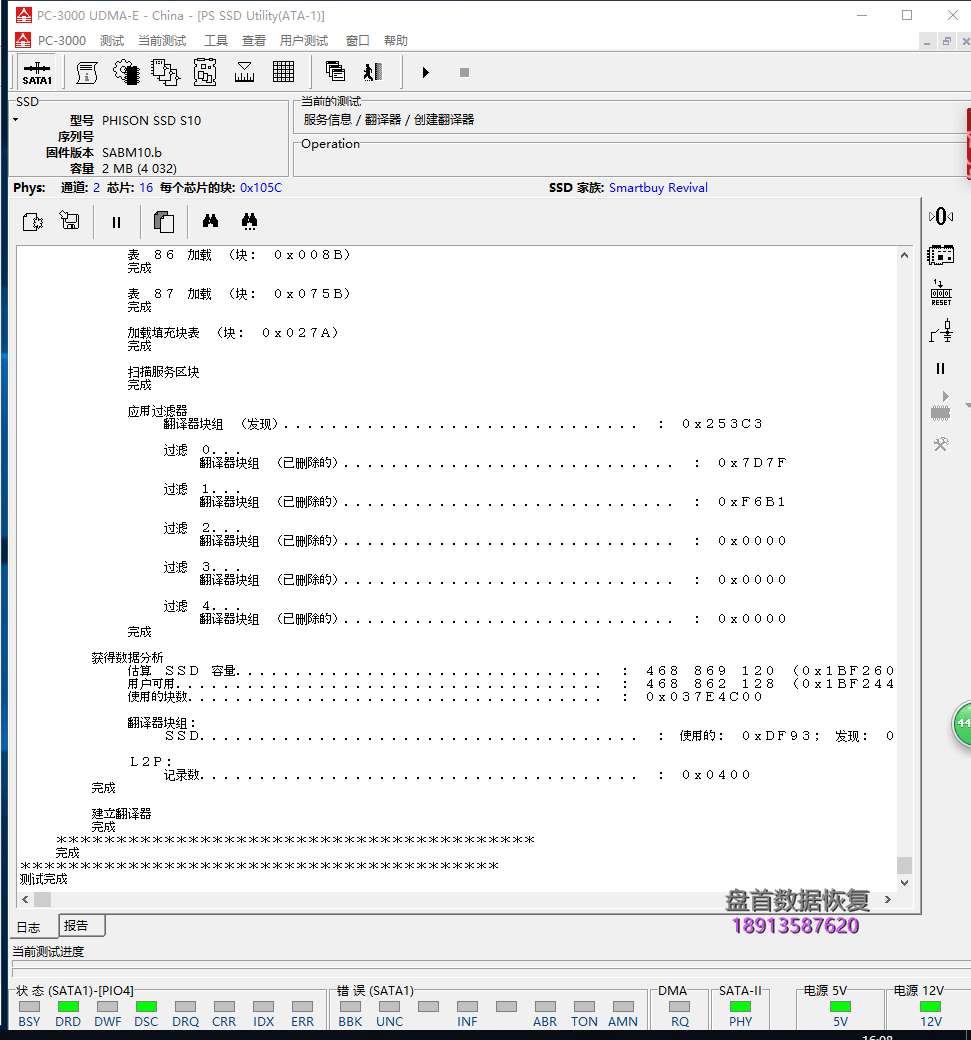Expand the dropdown arrow beside chip icon

tap(968, 405)
